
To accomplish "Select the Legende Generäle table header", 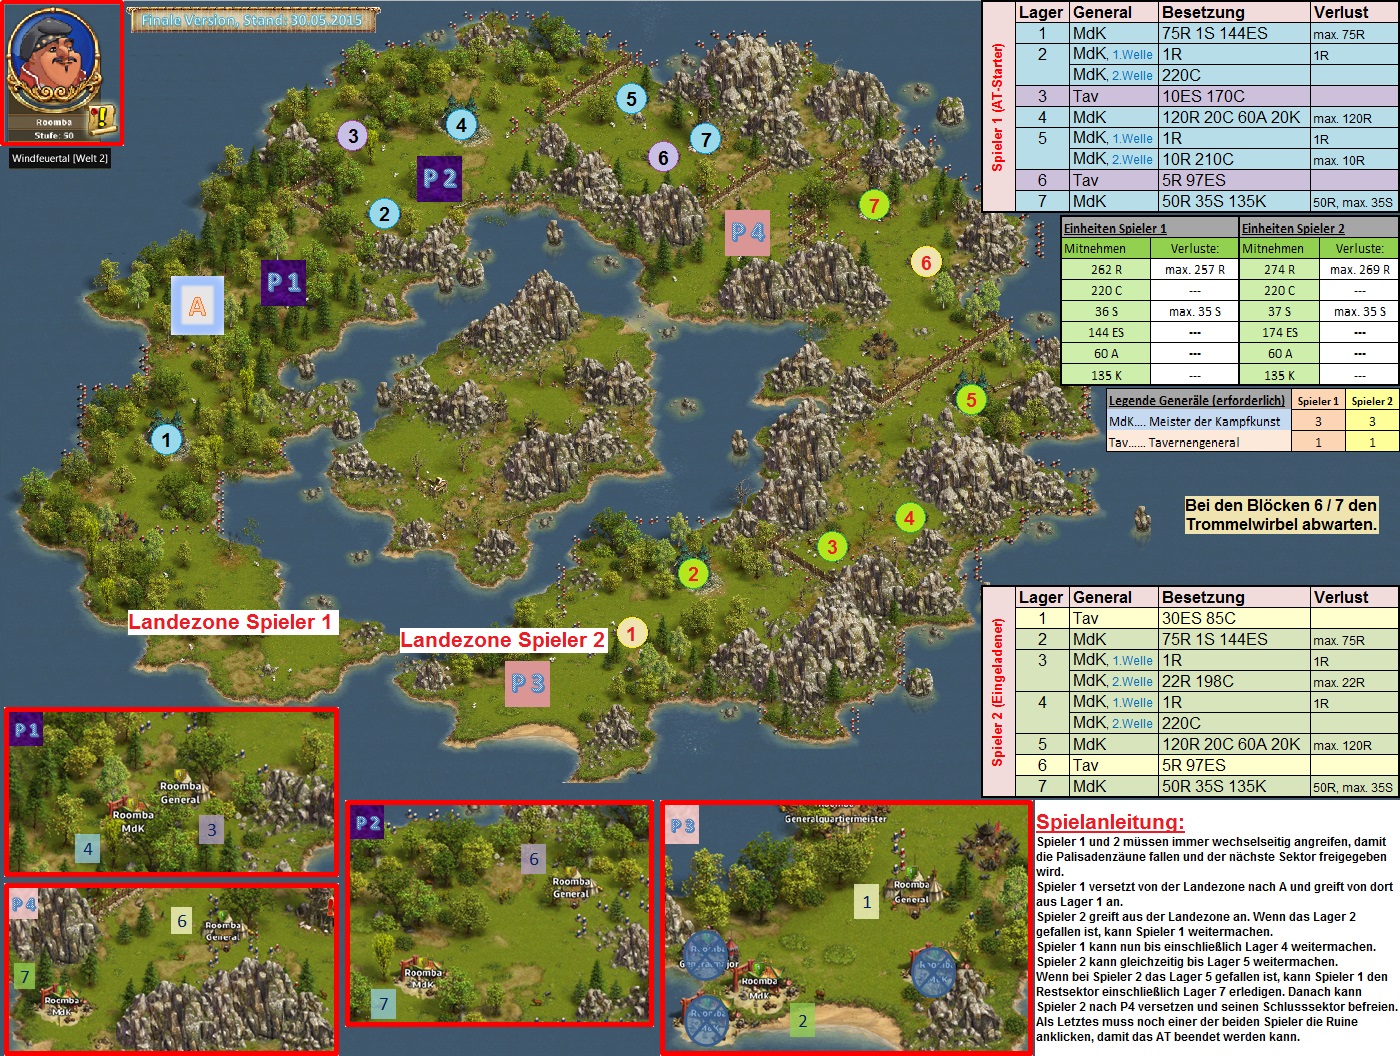I will coord(1197,400).
